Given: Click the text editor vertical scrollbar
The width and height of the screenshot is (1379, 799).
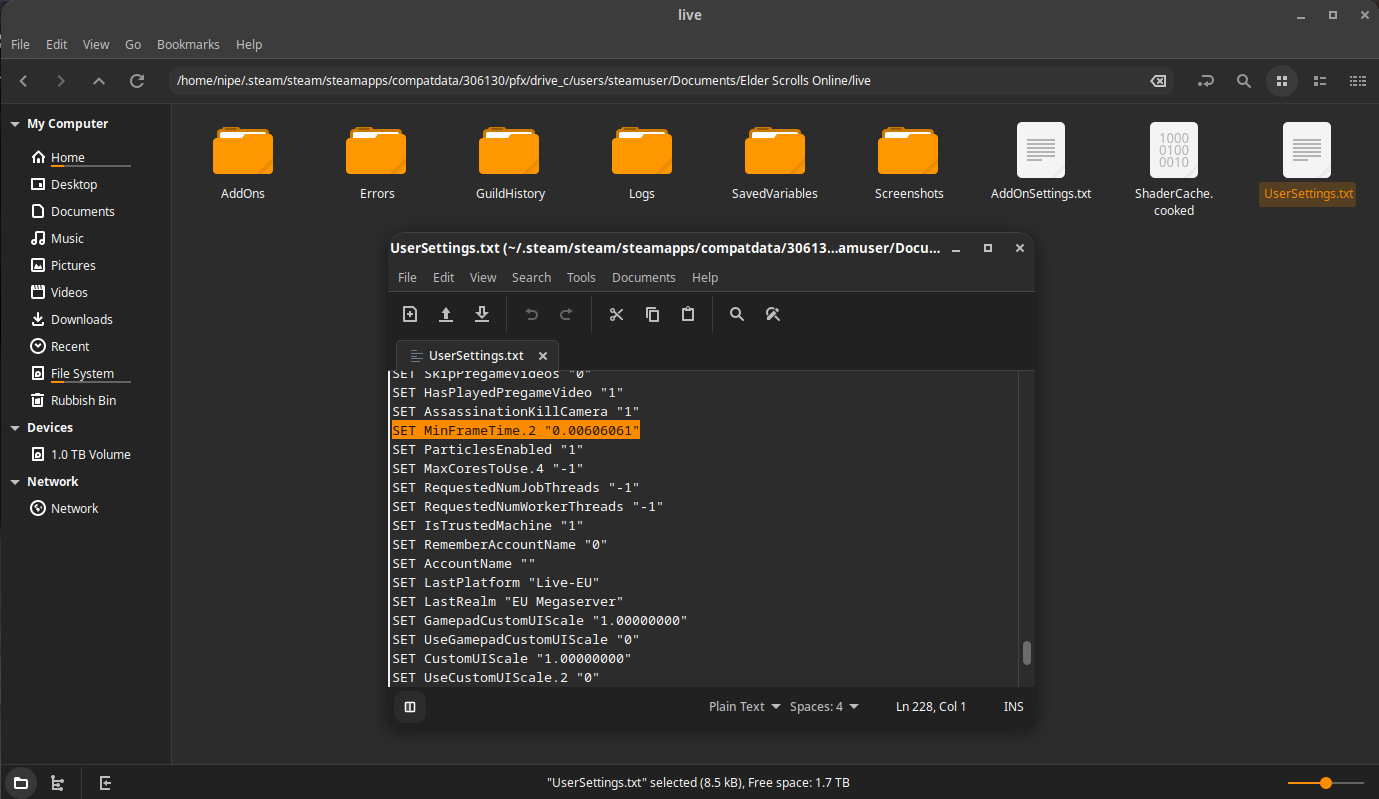Looking at the screenshot, I should pos(1026,653).
